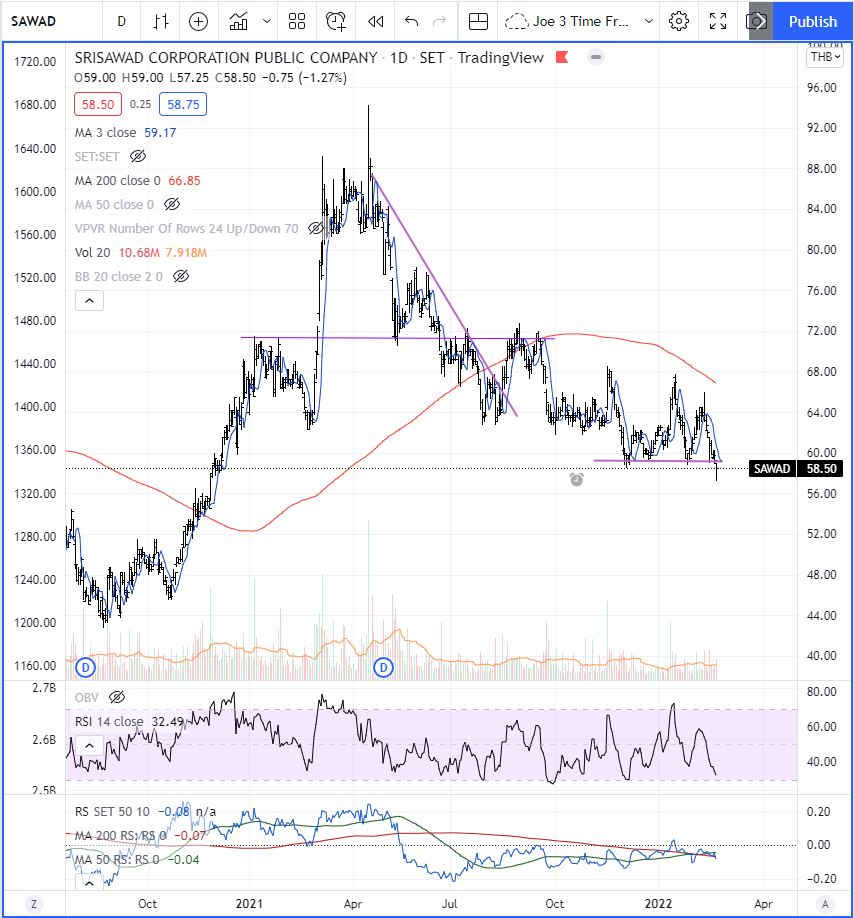The width and height of the screenshot is (854, 918).
Task: Show the hidden VPVR volume profile indicator
Action: 315,229
